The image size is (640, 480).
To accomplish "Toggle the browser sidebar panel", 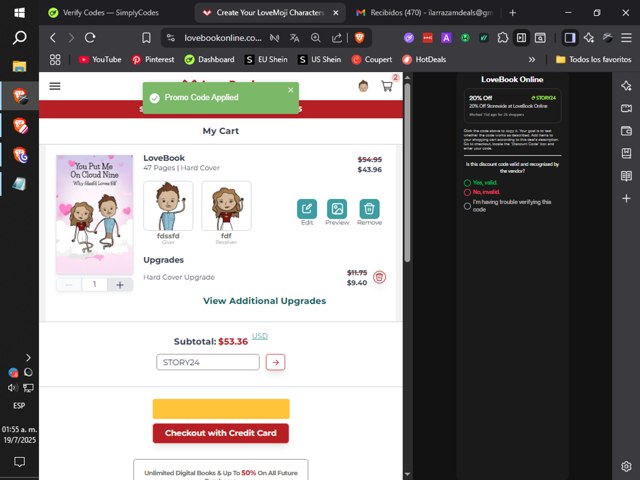I will [x=570, y=38].
